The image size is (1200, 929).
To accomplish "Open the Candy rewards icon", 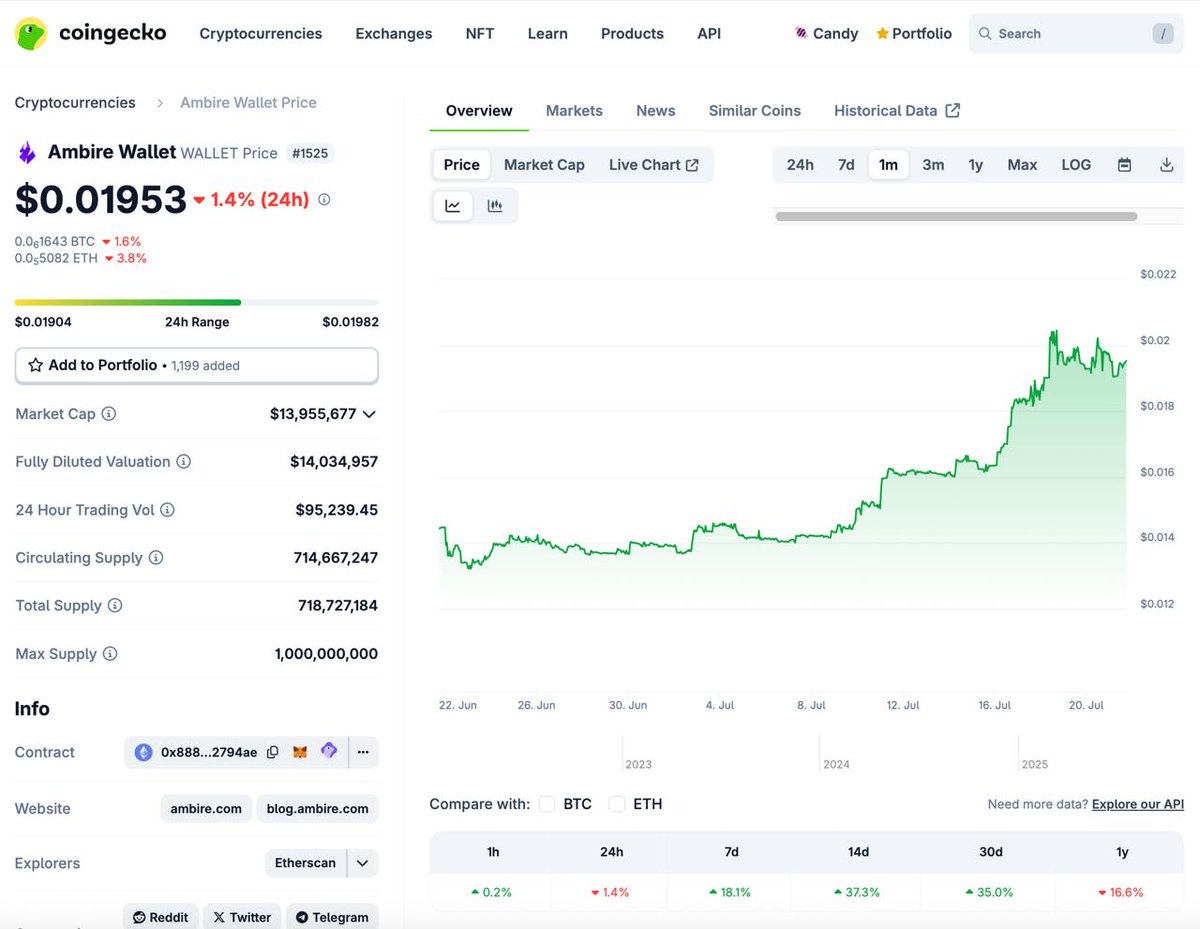I will [801, 33].
